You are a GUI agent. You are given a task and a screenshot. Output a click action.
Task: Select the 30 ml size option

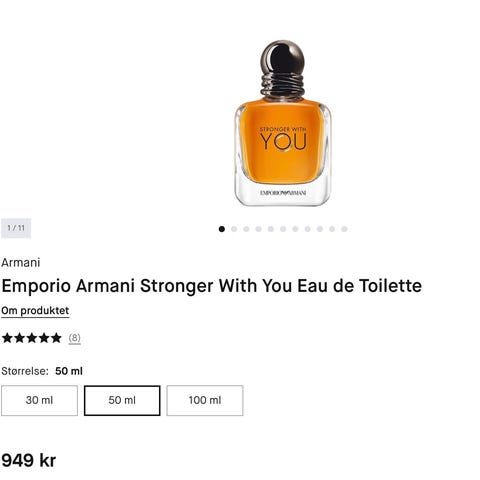[x=39, y=400]
